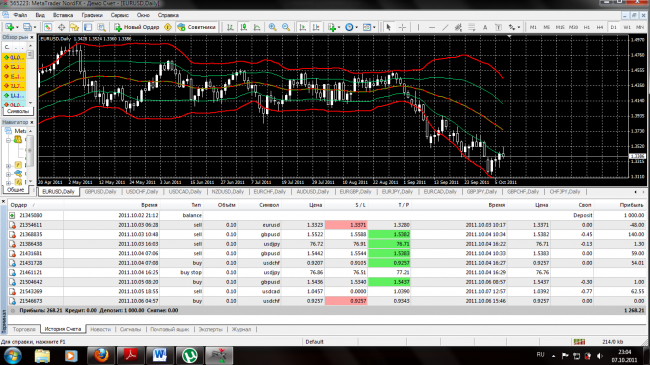Image resolution: width=650 pixels, height=365 pixels.
Task: Open the periods clock dropdown arrow
Action: (x=357, y=27)
